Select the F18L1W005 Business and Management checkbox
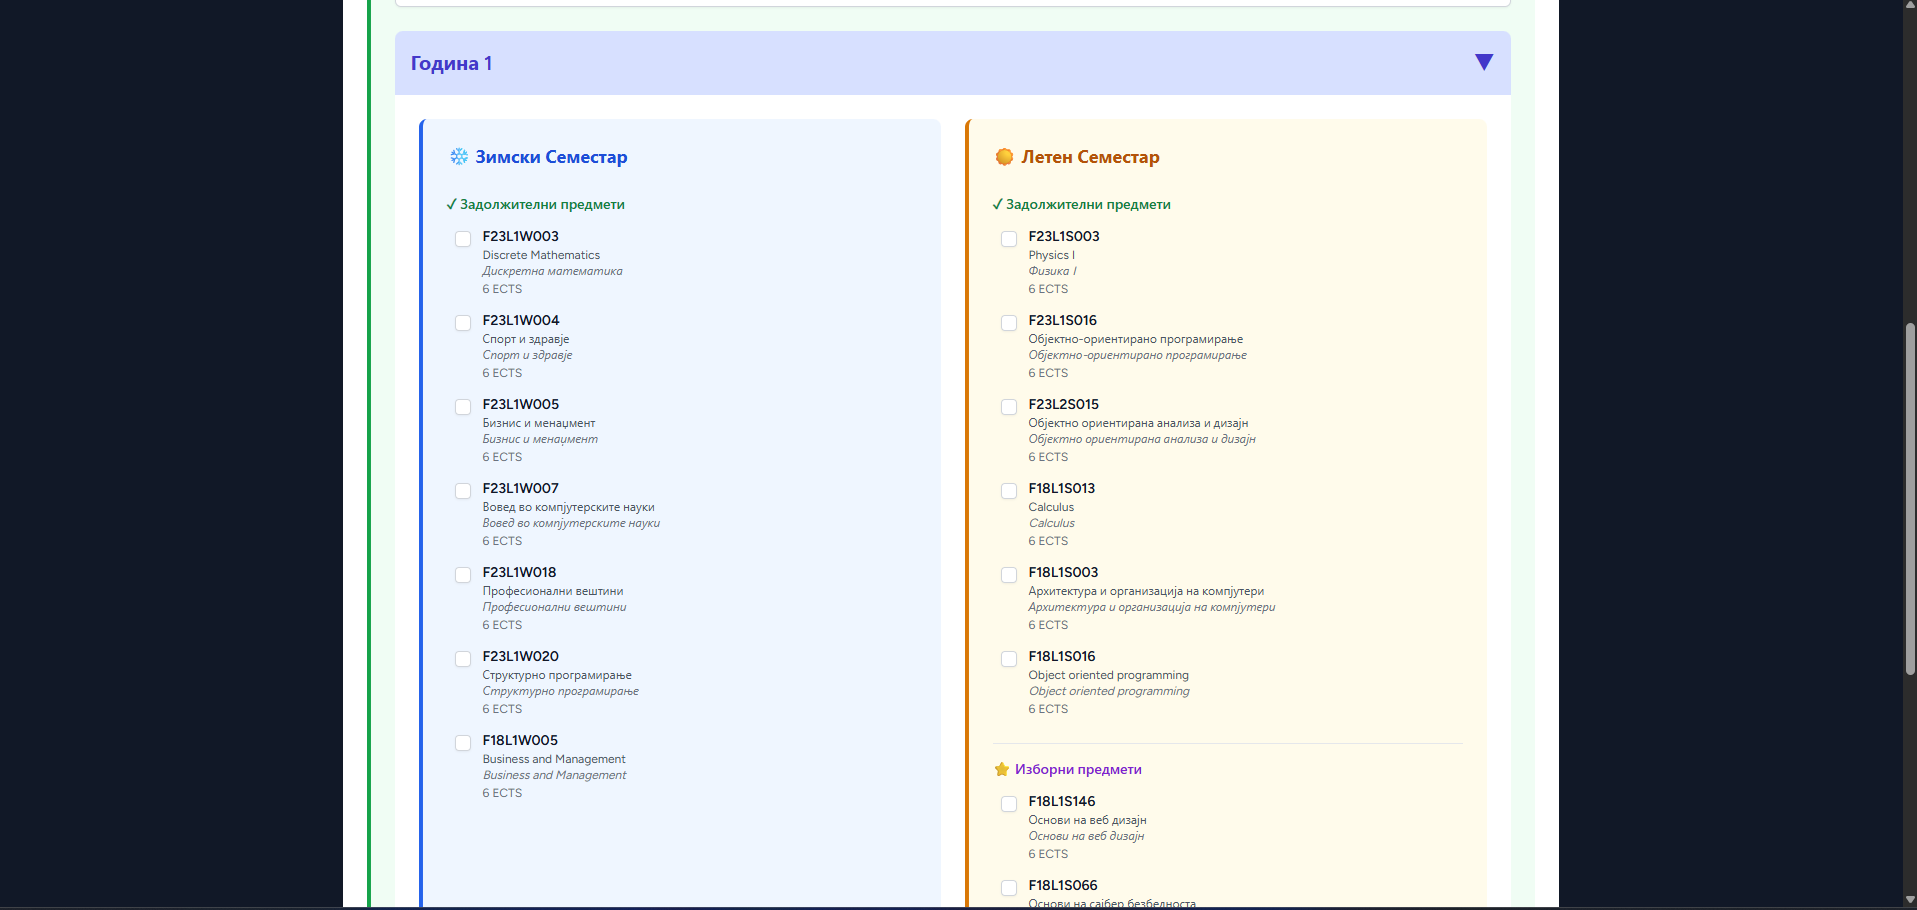The height and width of the screenshot is (910, 1917). (463, 743)
